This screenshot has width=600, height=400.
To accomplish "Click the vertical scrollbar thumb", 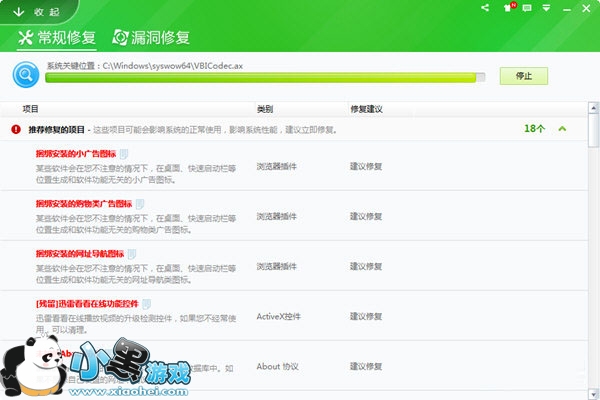I will [x=593, y=130].
